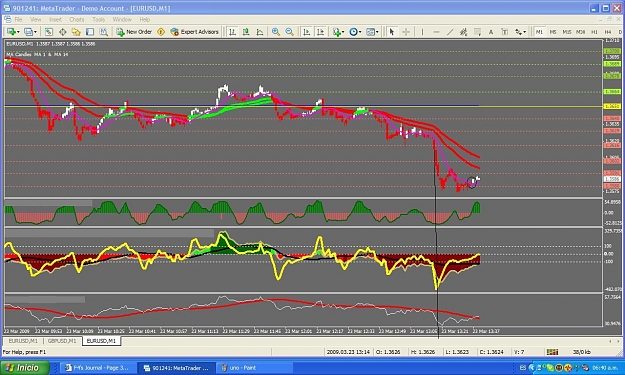Open the Insert menu

(55, 19)
